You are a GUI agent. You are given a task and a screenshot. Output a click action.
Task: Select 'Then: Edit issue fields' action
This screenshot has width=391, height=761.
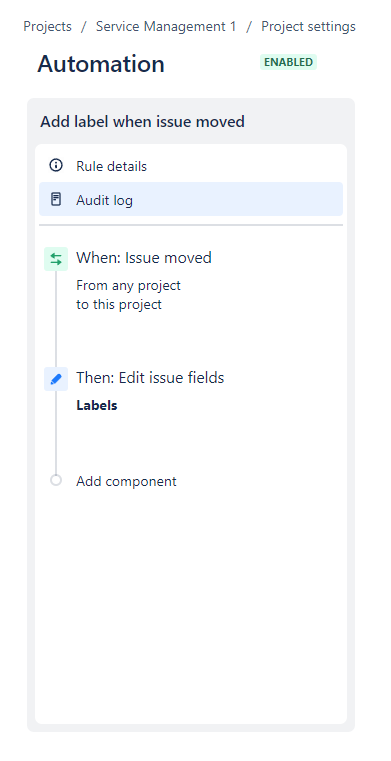tap(150, 378)
